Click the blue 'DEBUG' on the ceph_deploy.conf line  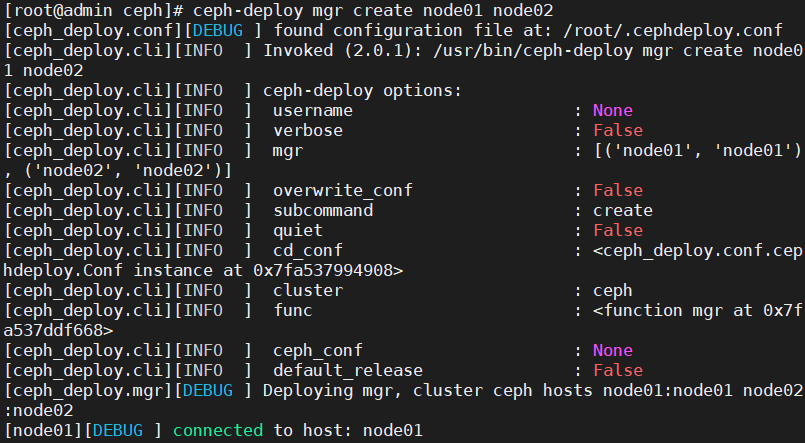[x=218, y=30]
